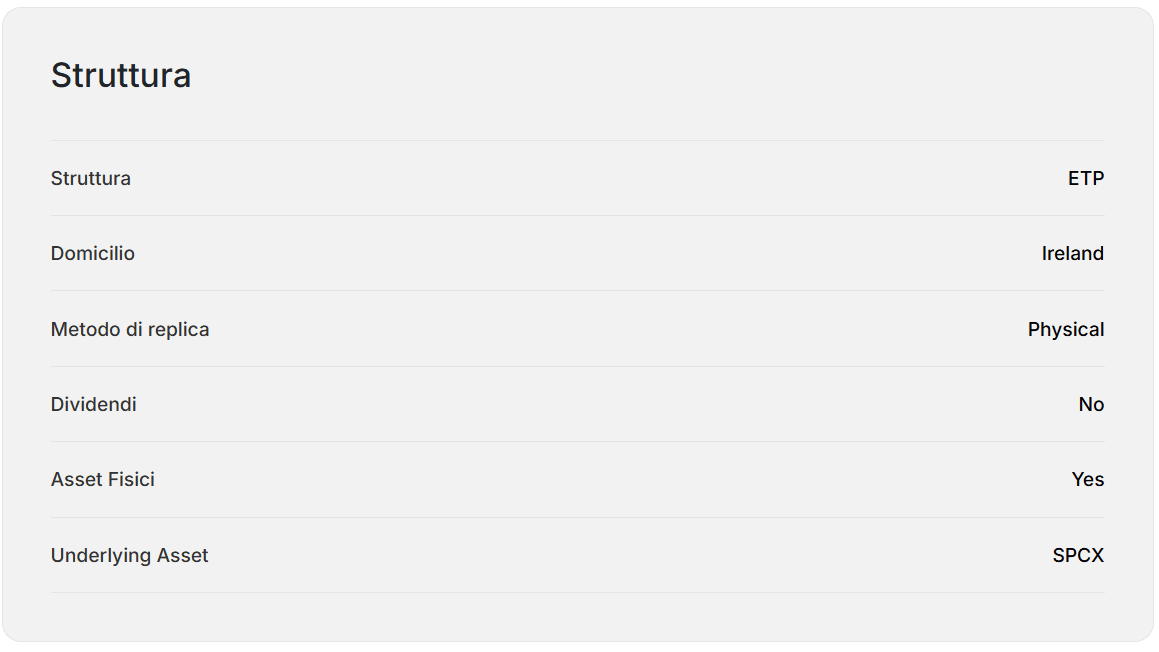
Task: Select the Domicilio label
Action: click(92, 254)
